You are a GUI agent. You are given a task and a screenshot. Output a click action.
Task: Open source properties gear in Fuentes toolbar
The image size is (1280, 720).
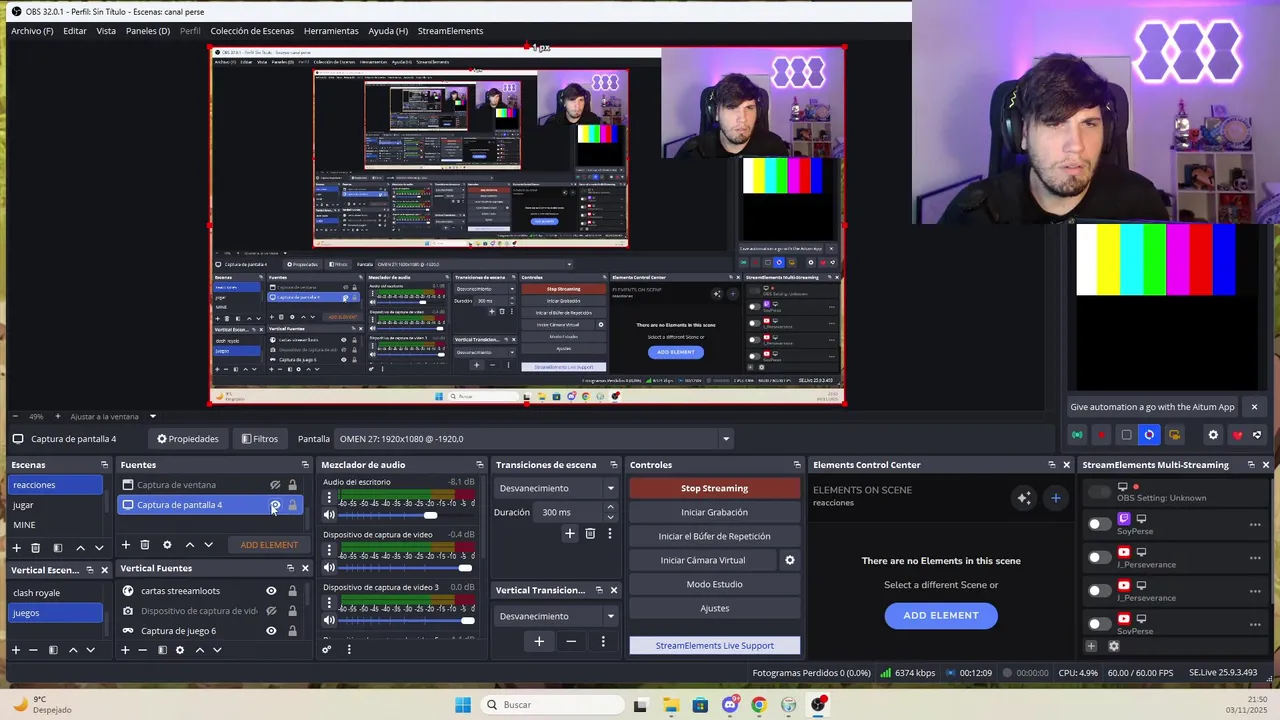coord(167,545)
